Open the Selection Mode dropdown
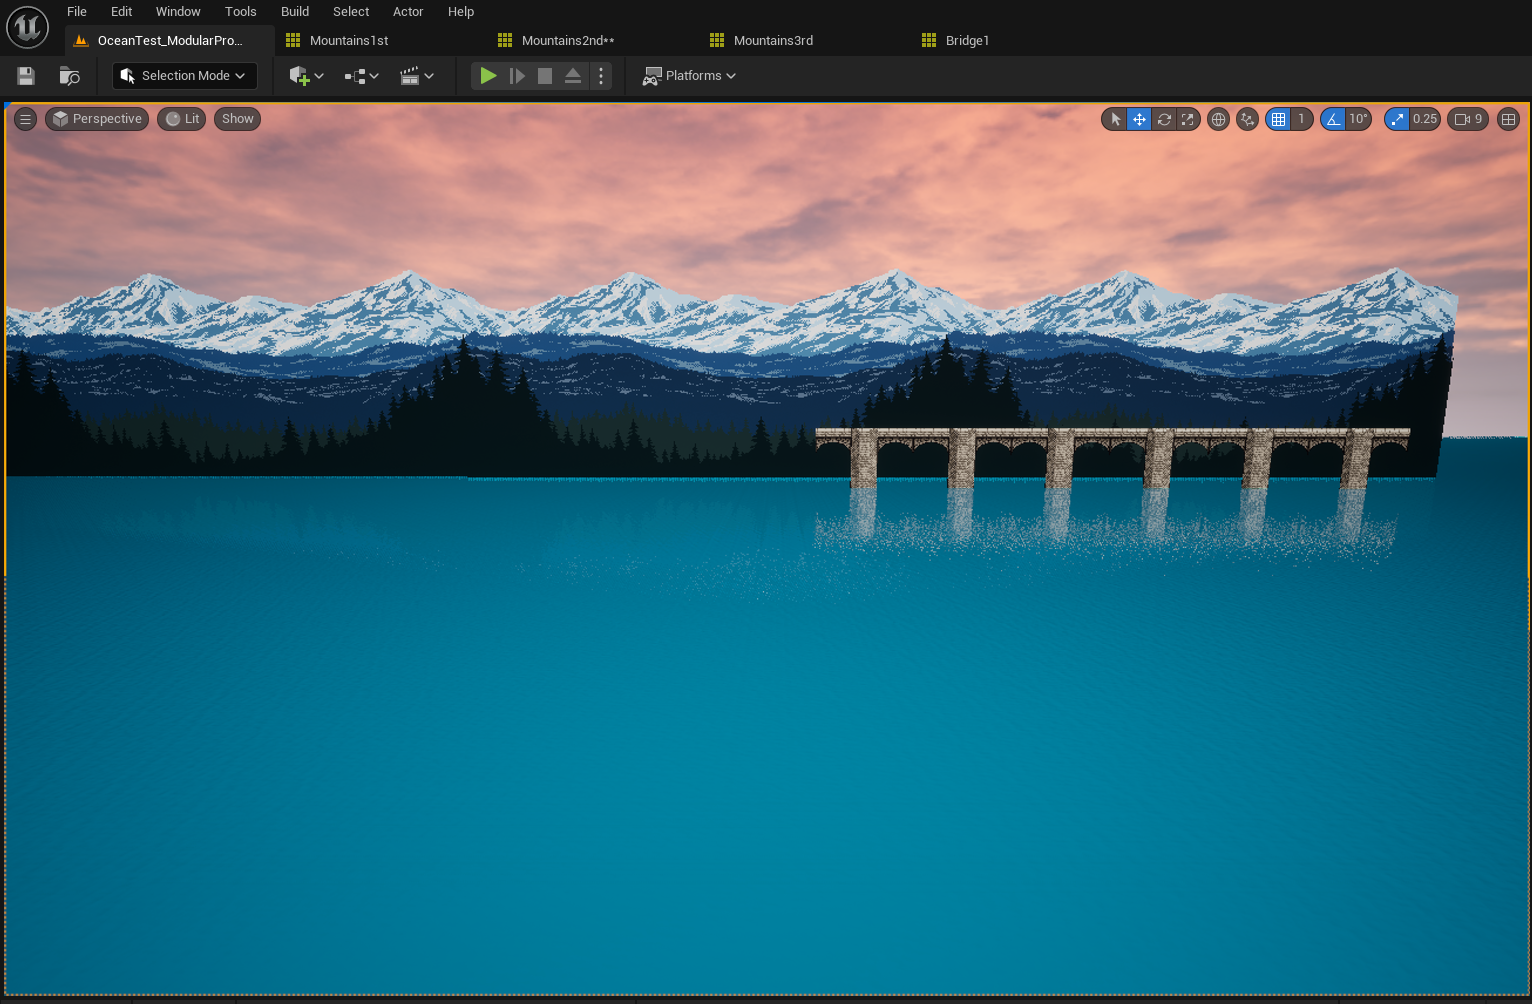Screen dimensions: 1532x1004 (x=185, y=76)
